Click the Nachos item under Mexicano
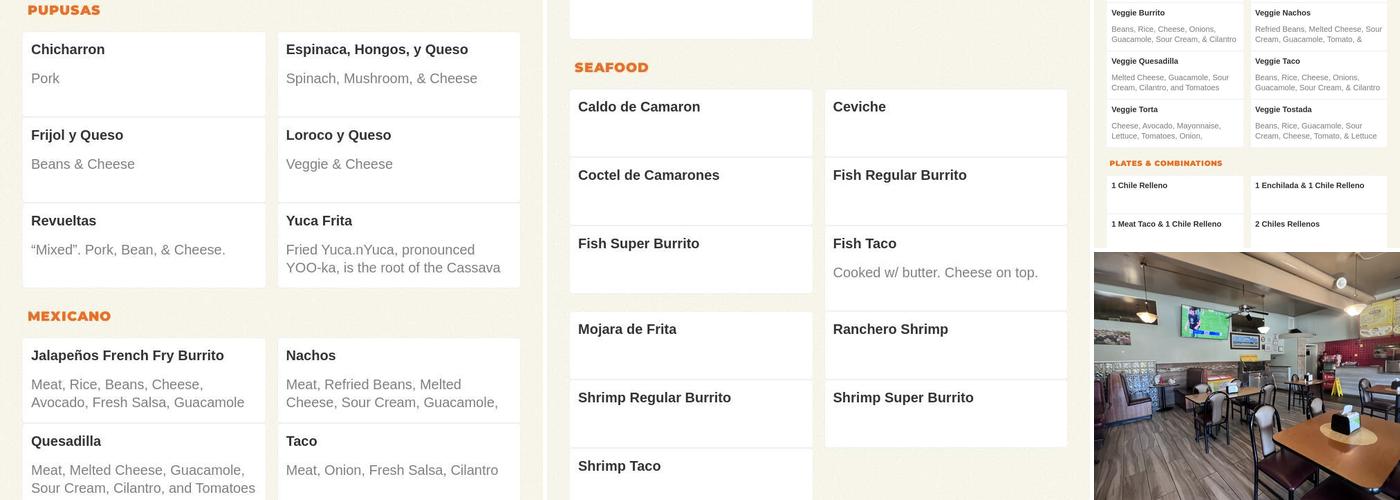The width and height of the screenshot is (1400, 500). point(399,380)
